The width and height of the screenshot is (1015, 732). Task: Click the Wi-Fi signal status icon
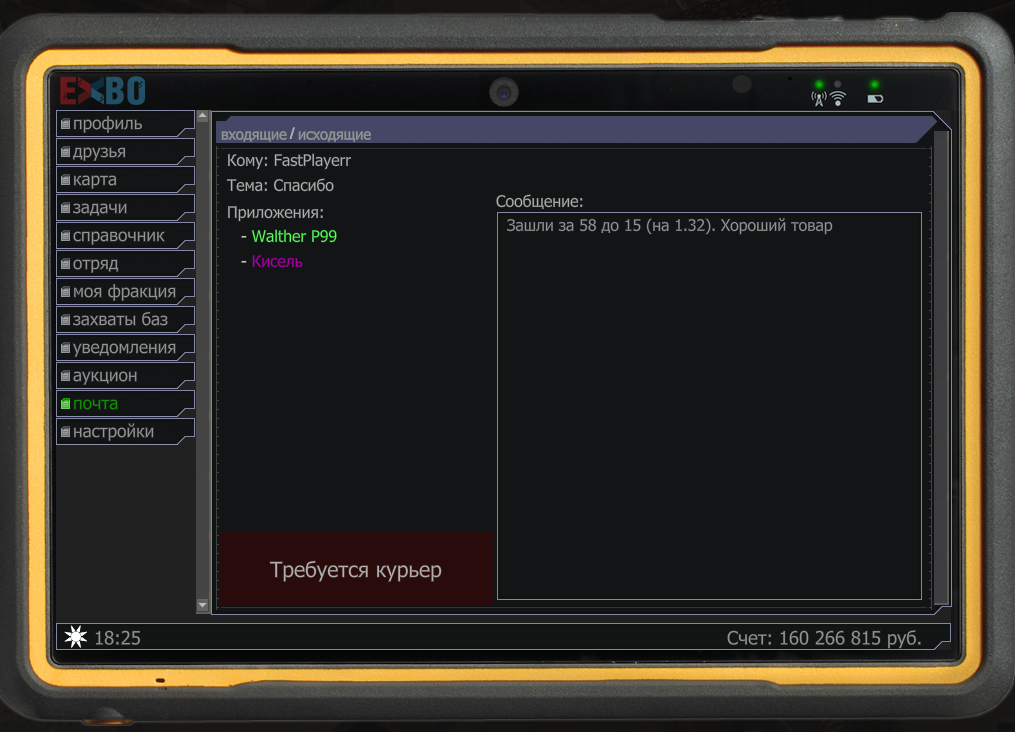(x=838, y=98)
